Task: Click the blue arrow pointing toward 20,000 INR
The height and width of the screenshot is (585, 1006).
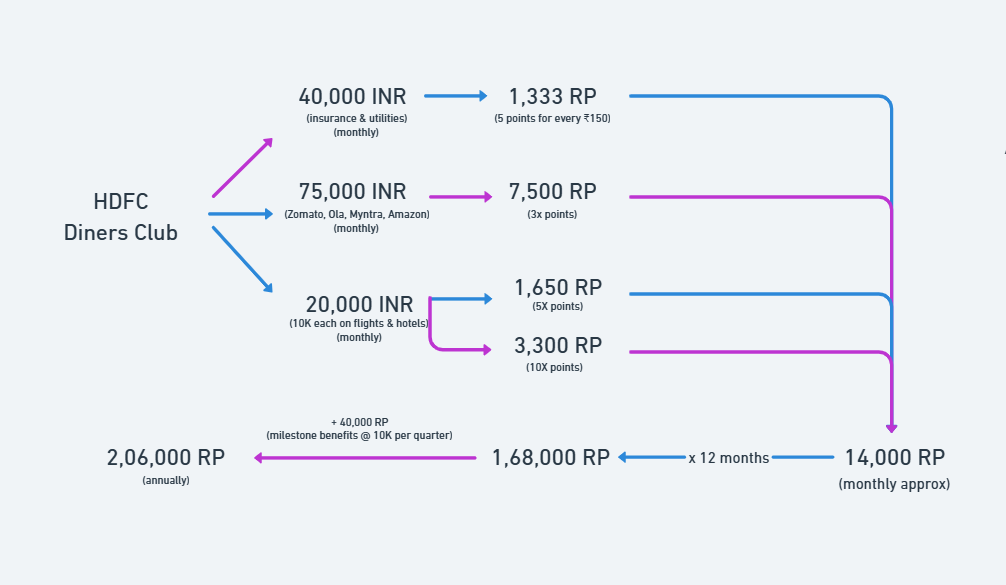Action: point(243,260)
